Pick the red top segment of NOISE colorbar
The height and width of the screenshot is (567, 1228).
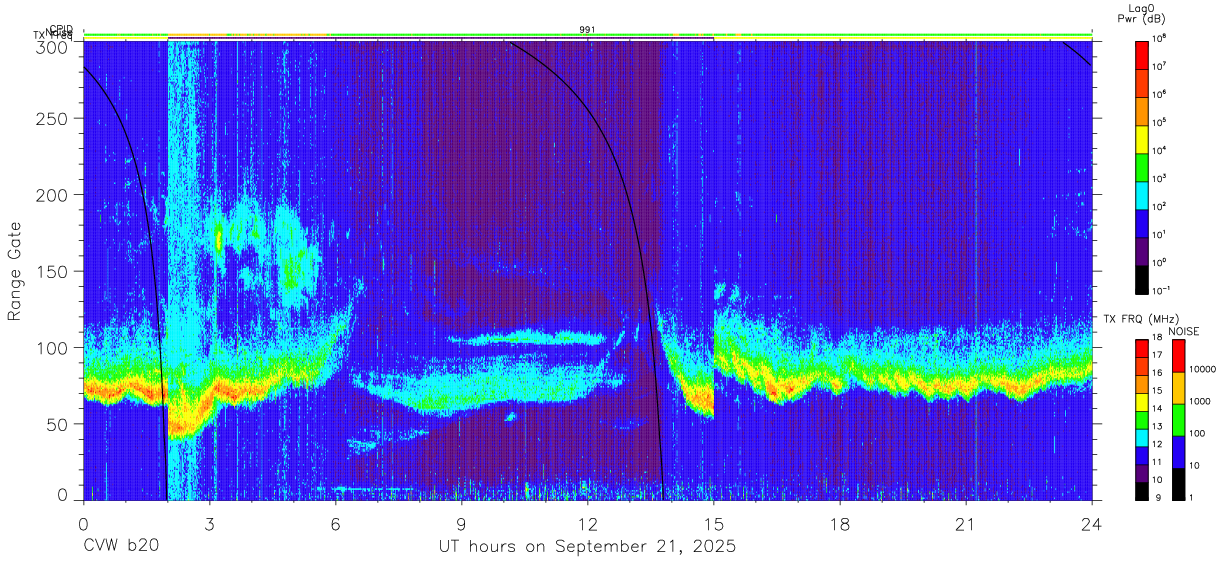click(x=1177, y=356)
